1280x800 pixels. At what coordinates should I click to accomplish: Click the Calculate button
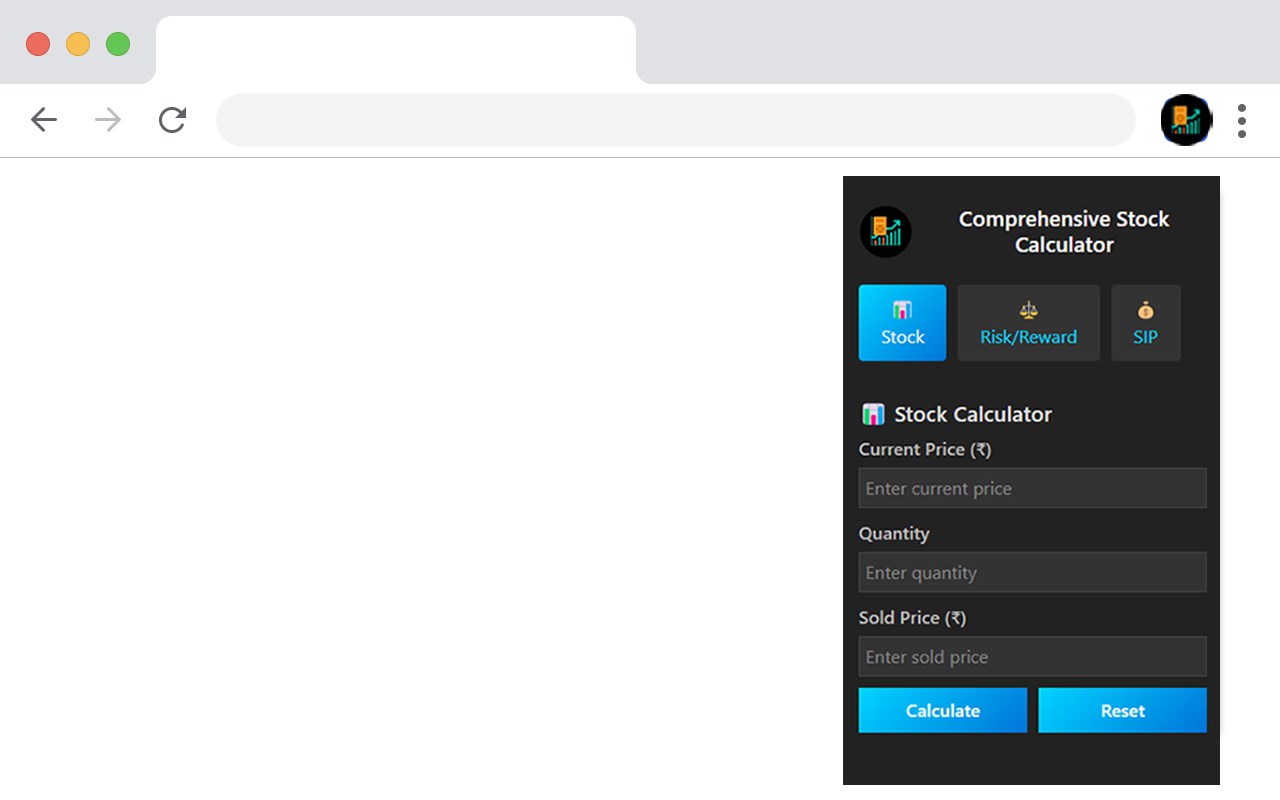[x=943, y=710]
